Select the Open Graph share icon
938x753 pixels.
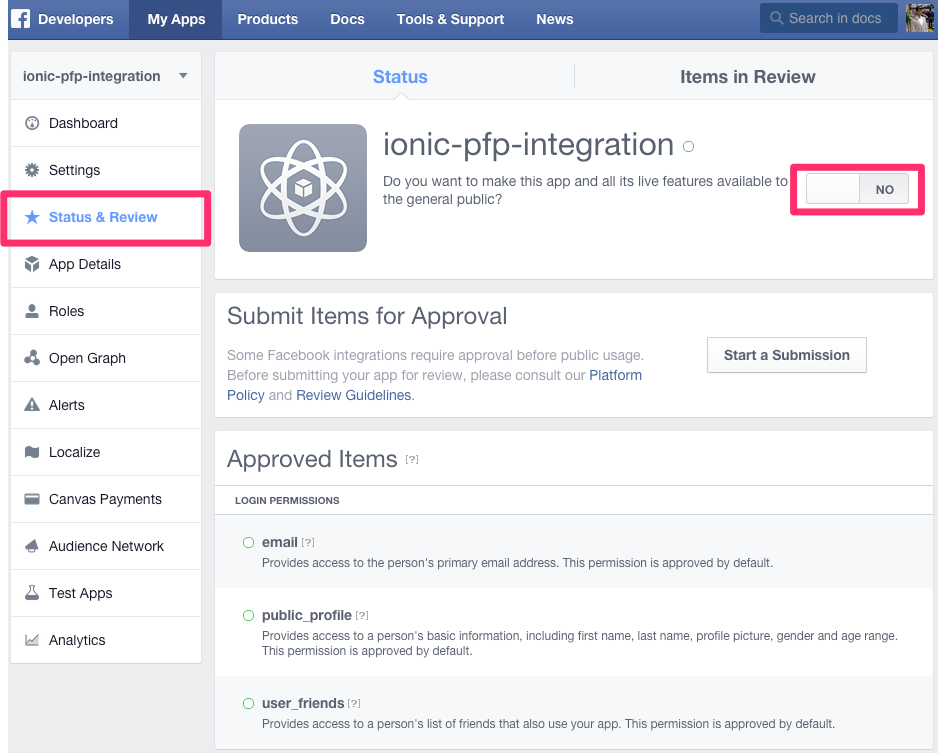31,358
